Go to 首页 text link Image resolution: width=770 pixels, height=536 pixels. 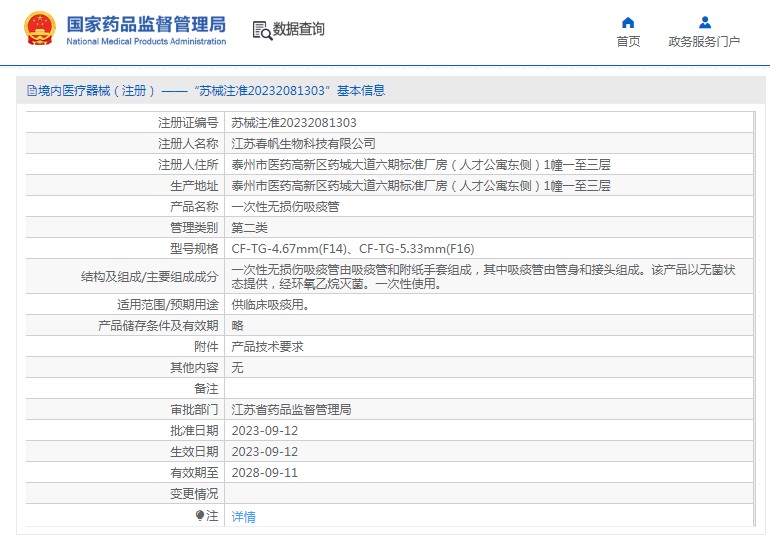629,42
